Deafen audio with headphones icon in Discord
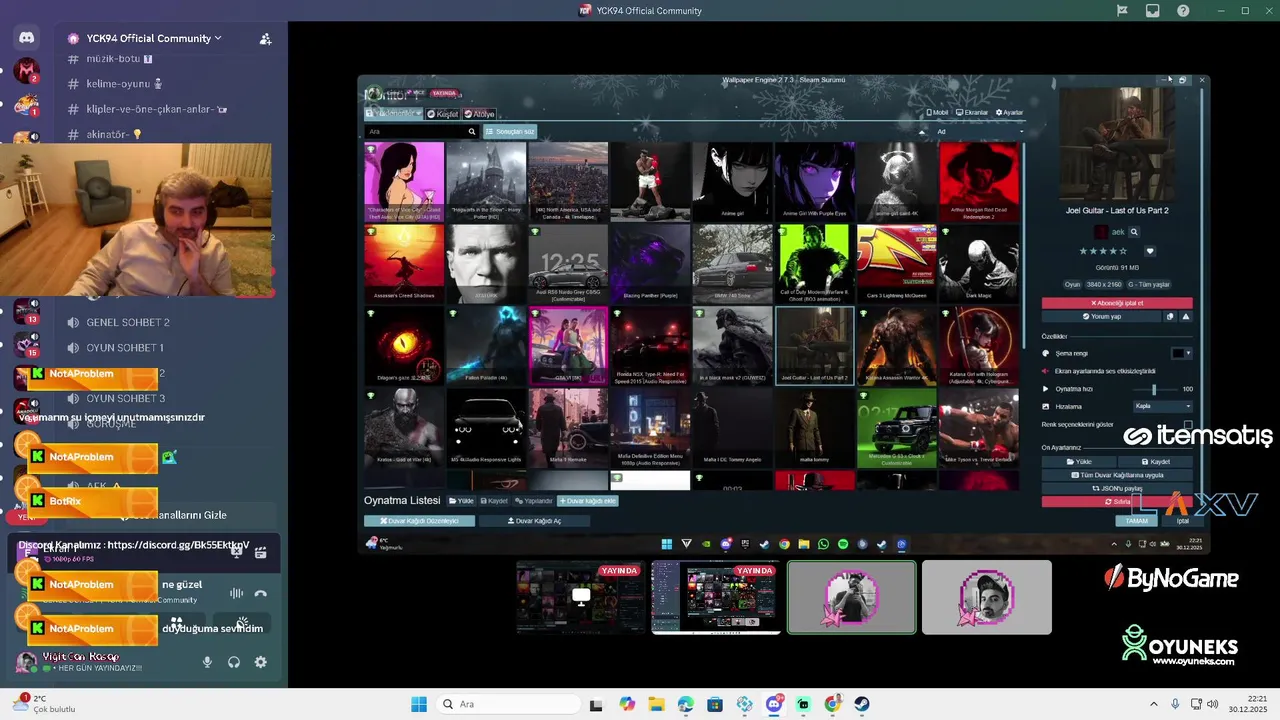The image size is (1280, 720). click(x=234, y=662)
